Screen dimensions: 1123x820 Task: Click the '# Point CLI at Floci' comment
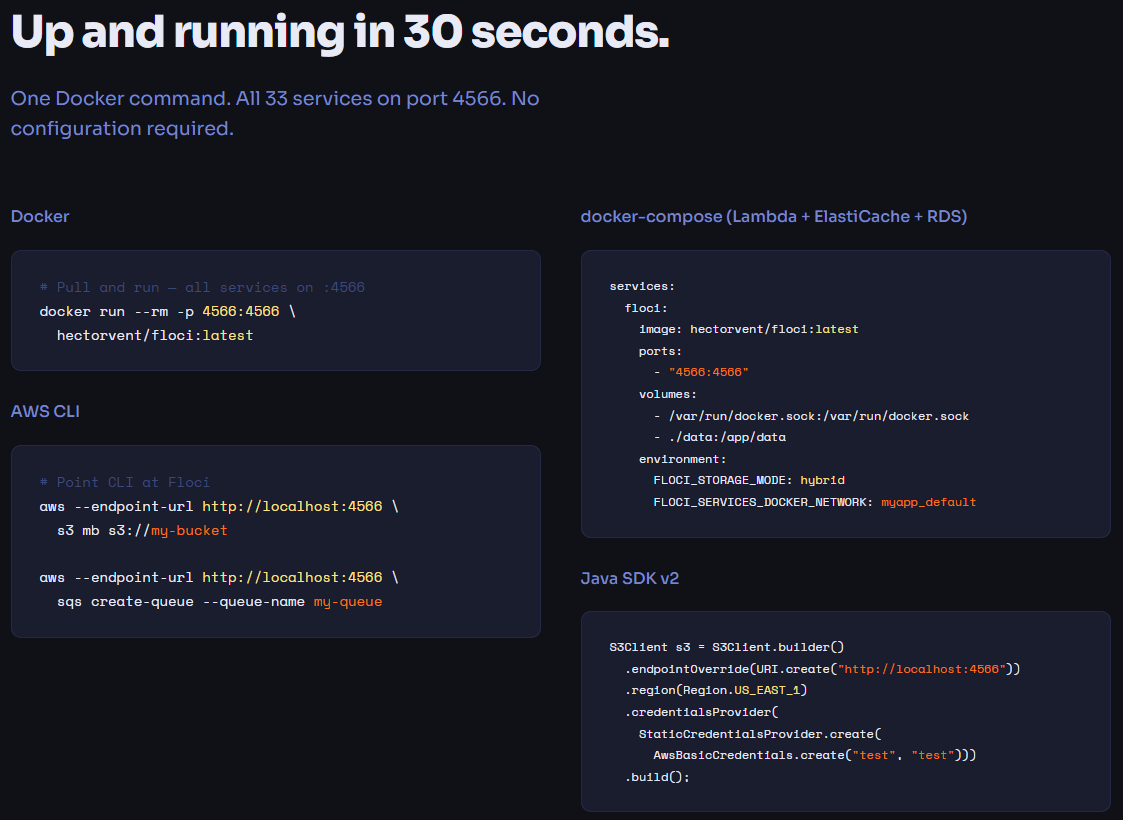click(x=125, y=482)
